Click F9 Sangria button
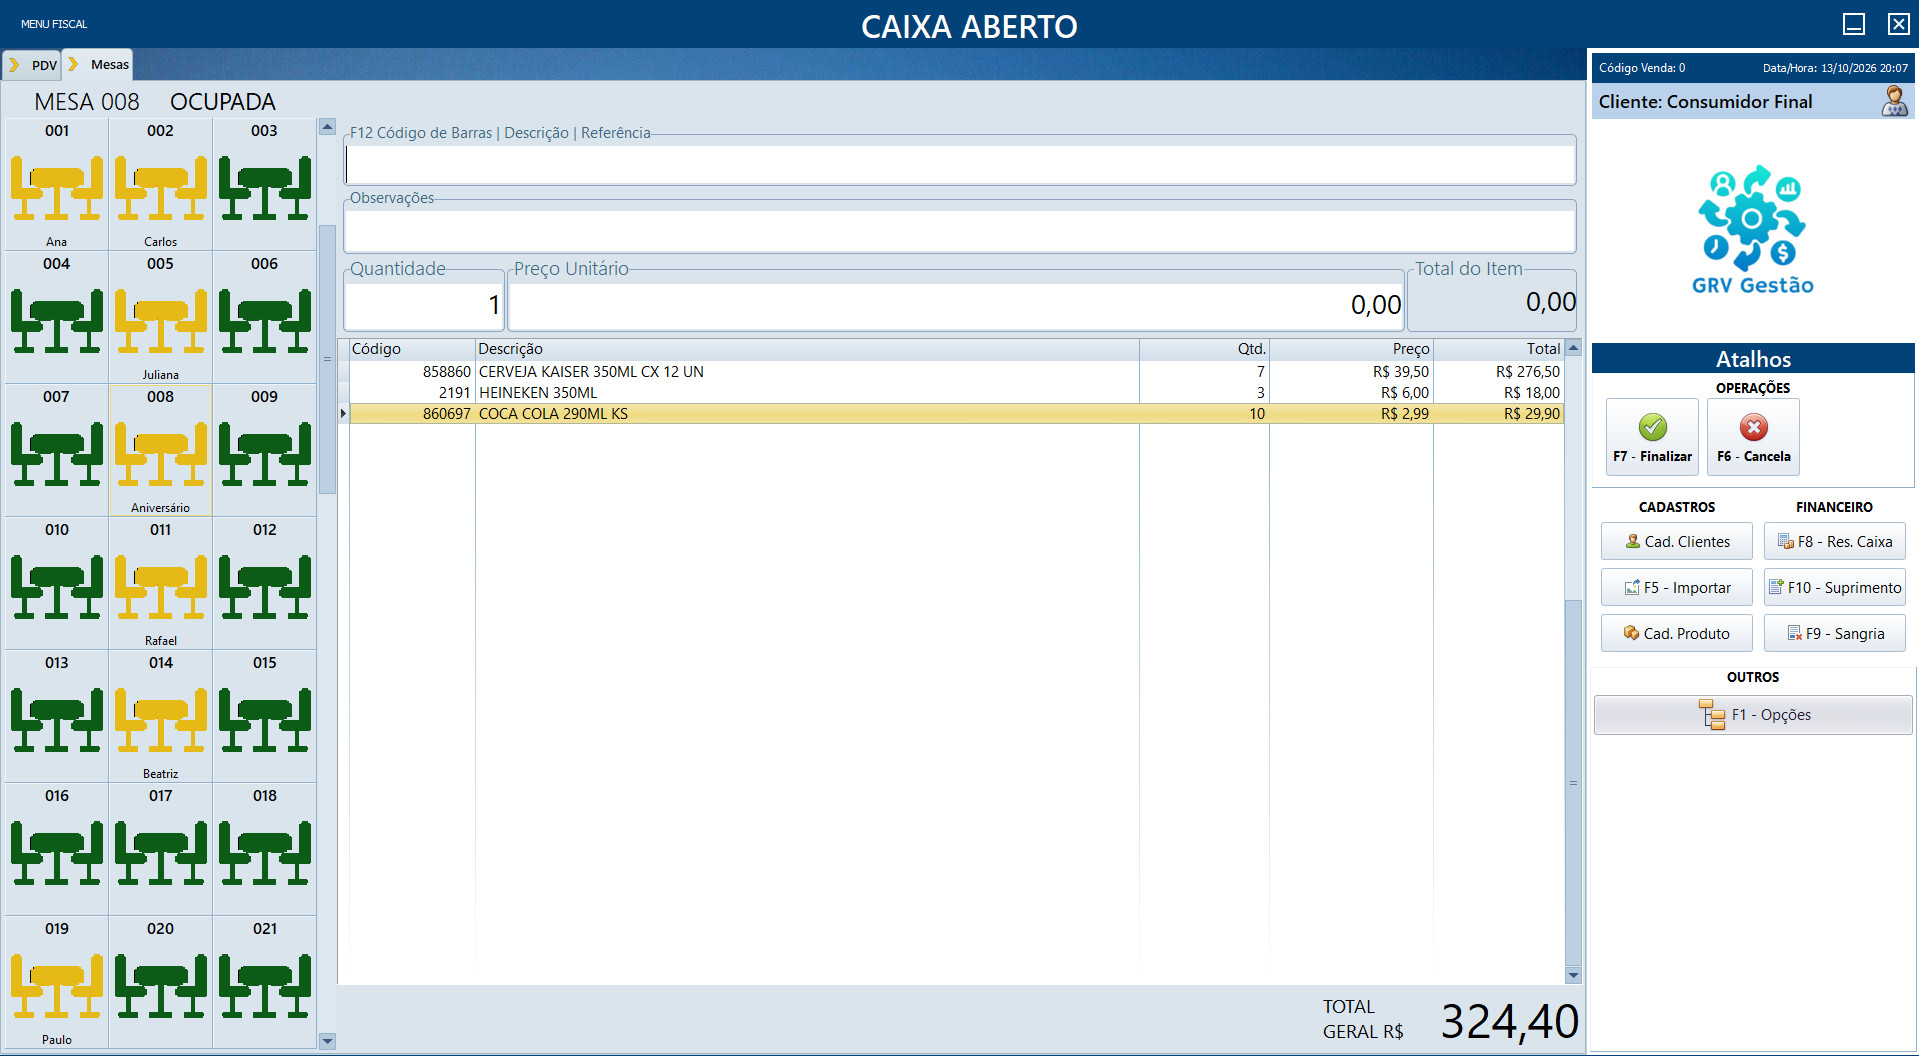This screenshot has width=1919, height=1056. point(1834,633)
